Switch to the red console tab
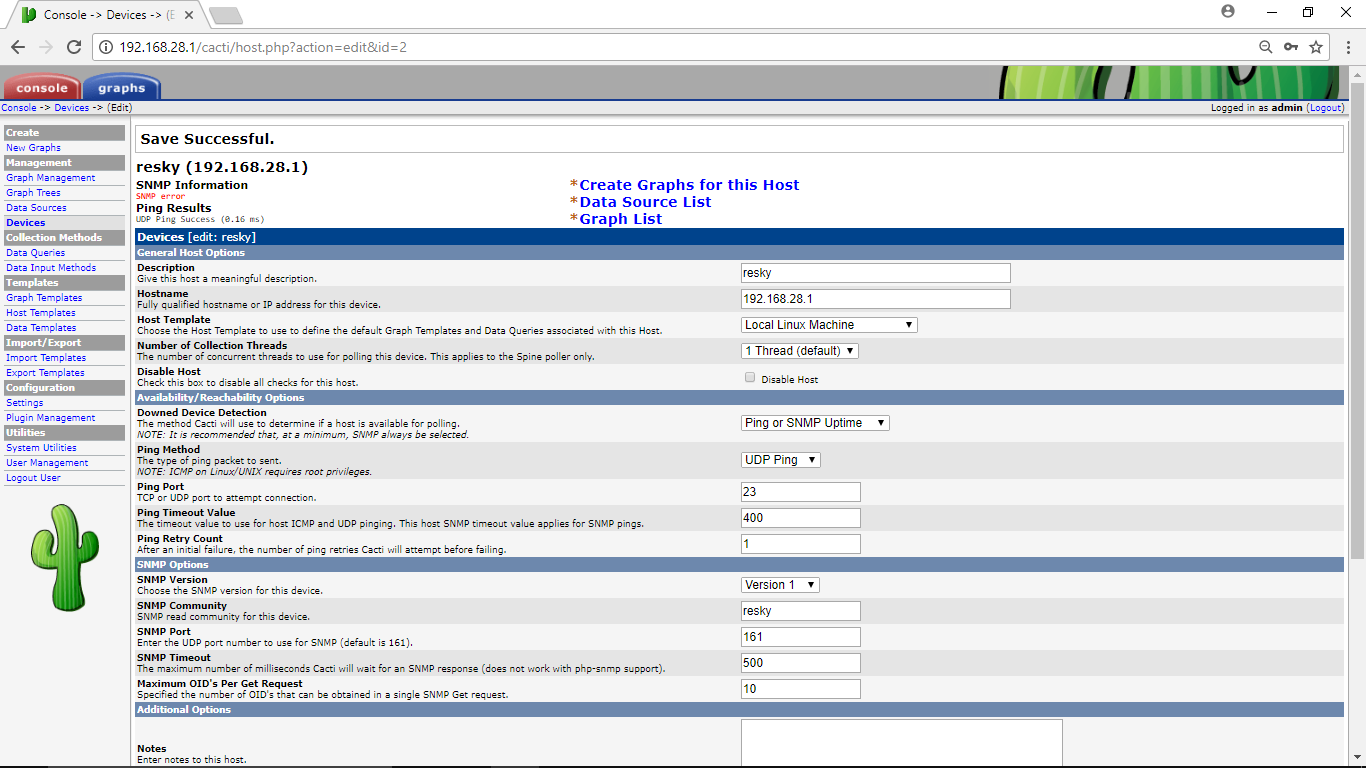This screenshot has height=768, width=1366. [x=41, y=88]
